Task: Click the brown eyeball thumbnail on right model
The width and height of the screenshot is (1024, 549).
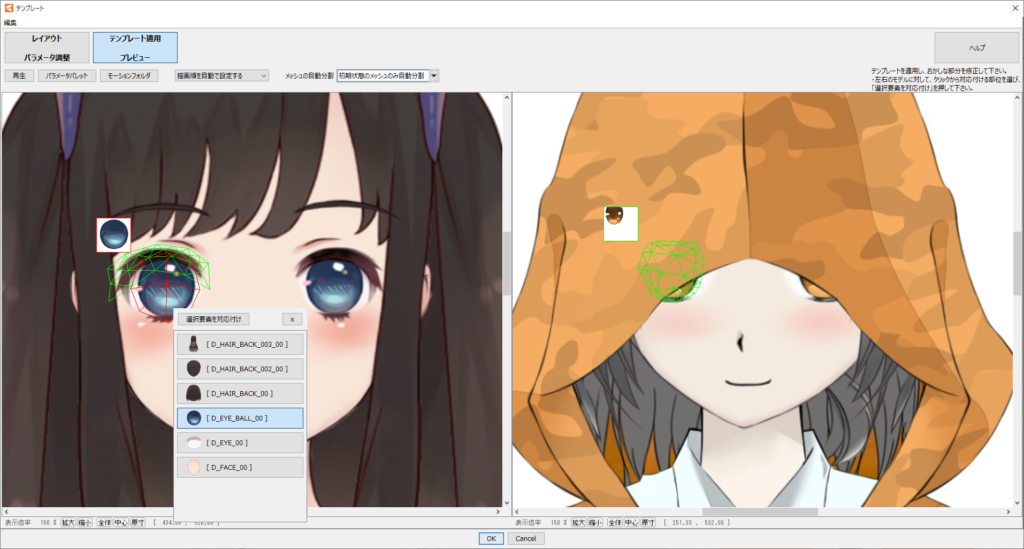Action: pos(620,224)
